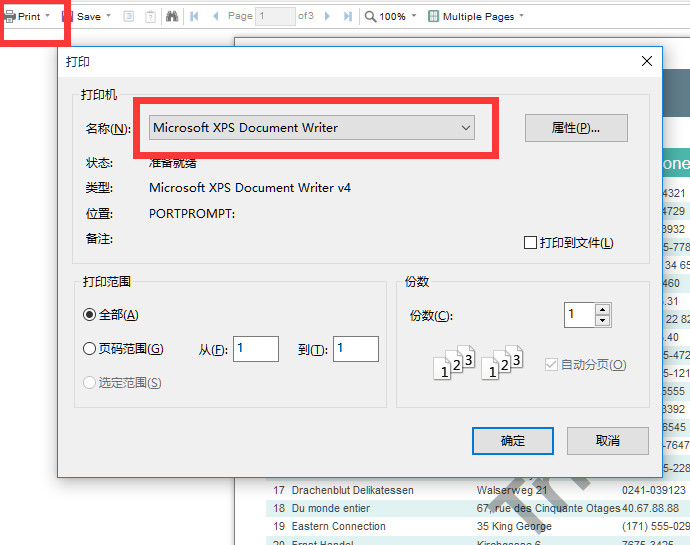Open the Save dropdown arrow
The image size is (690, 545).
click(108, 17)
